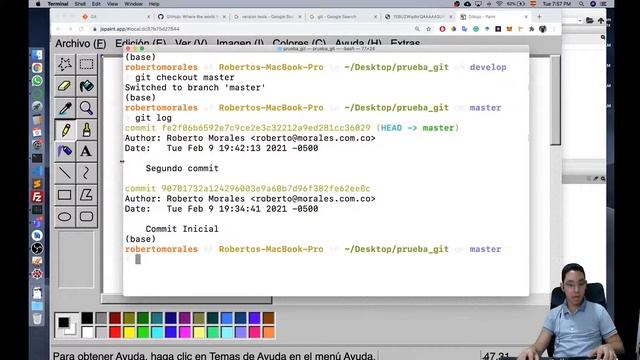Pick the bright red color swatch
Screen dimensions: 640x360
(x=115, y=332)
